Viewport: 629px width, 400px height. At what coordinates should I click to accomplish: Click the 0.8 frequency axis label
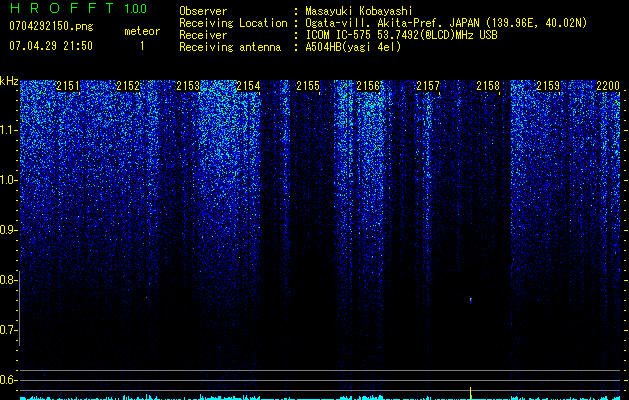point(8,280)
